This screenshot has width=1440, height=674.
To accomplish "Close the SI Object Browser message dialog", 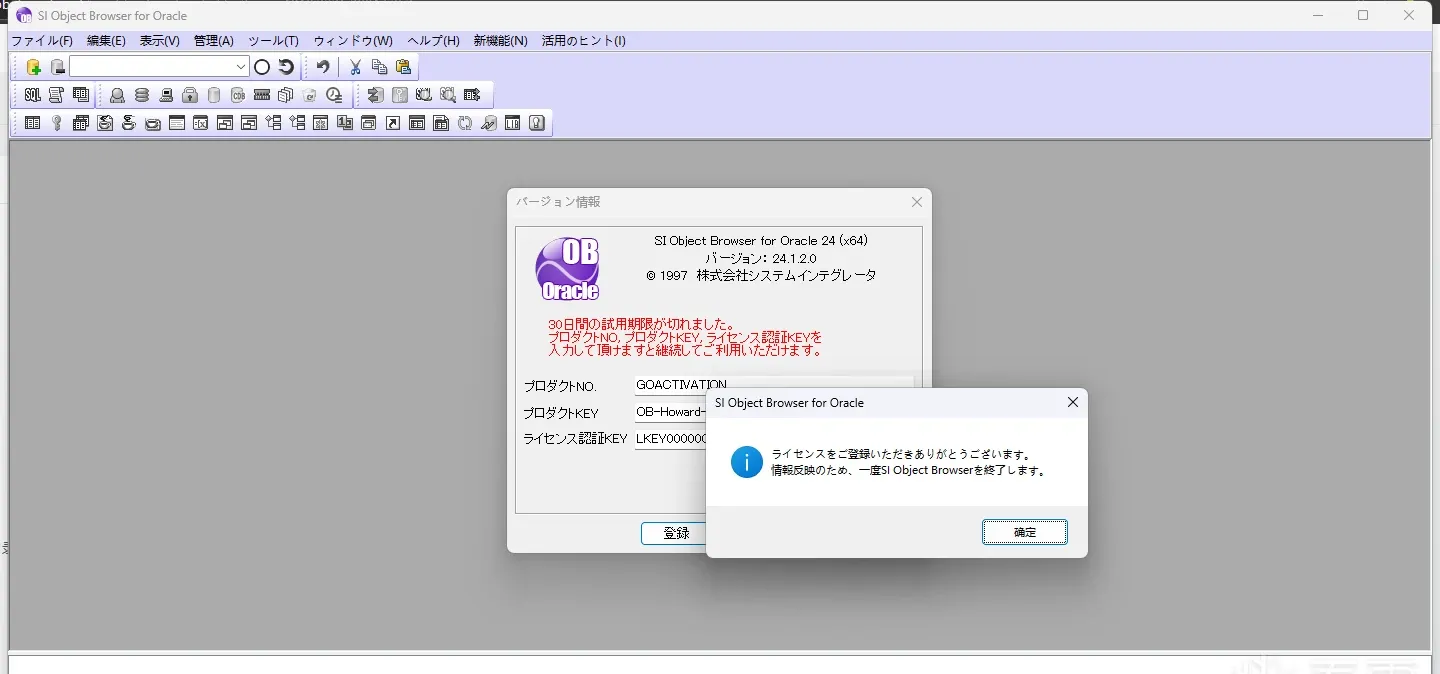I will [x=1072, y=403].
